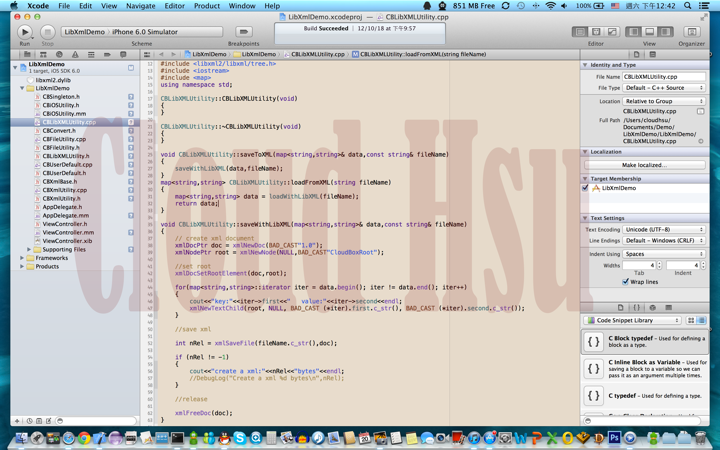Select the C typedef snippet
720x450 pixels.
point(645,396)
